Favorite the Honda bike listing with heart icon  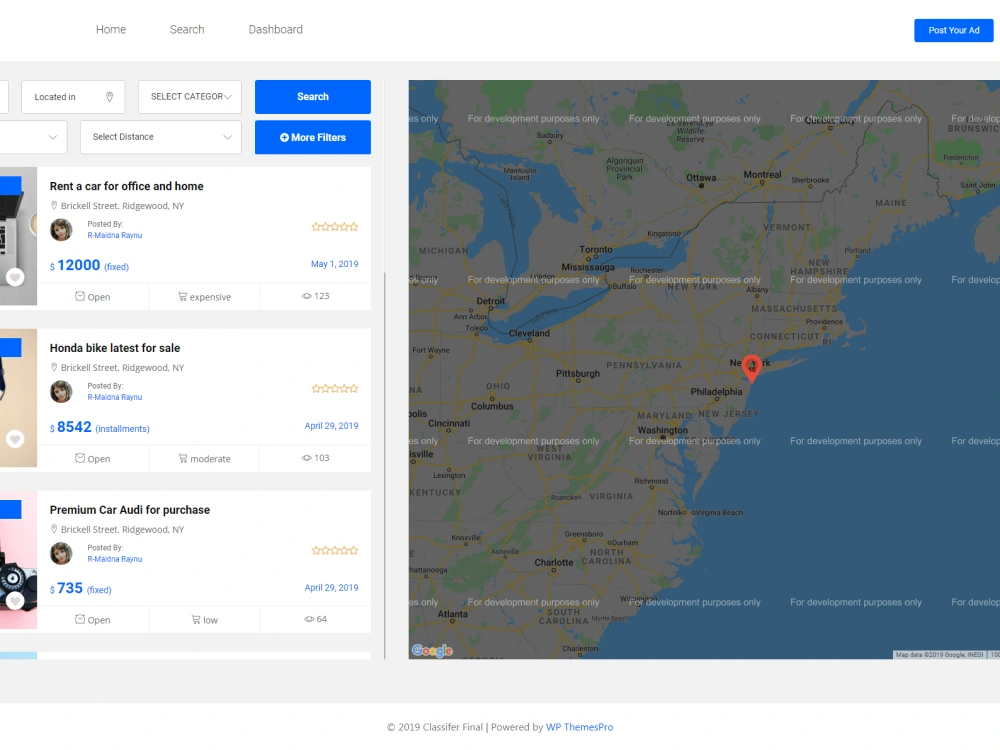[15, 439]
